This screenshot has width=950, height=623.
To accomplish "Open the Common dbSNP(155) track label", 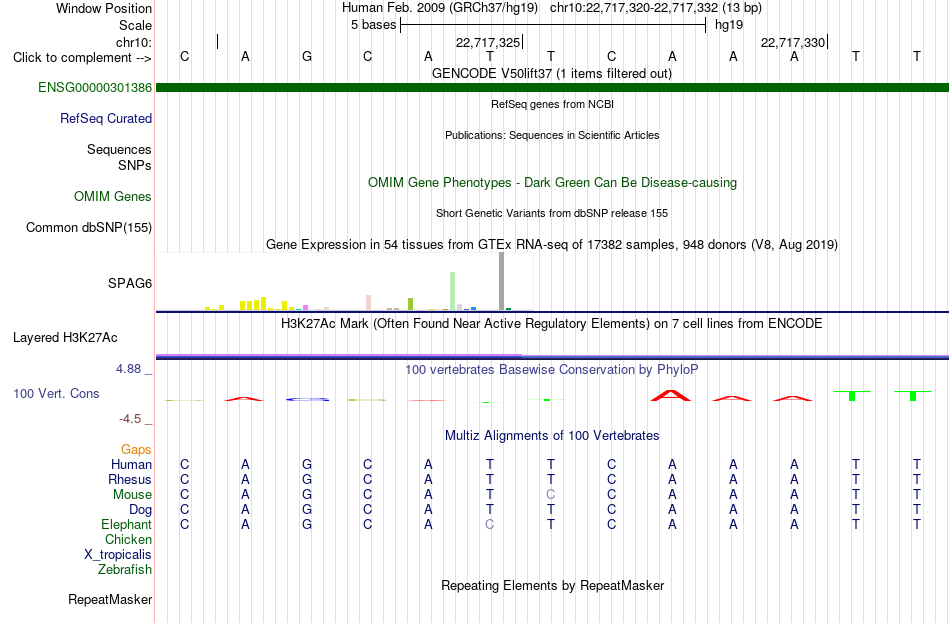I will pyautogui.click(x=88, y=227).
